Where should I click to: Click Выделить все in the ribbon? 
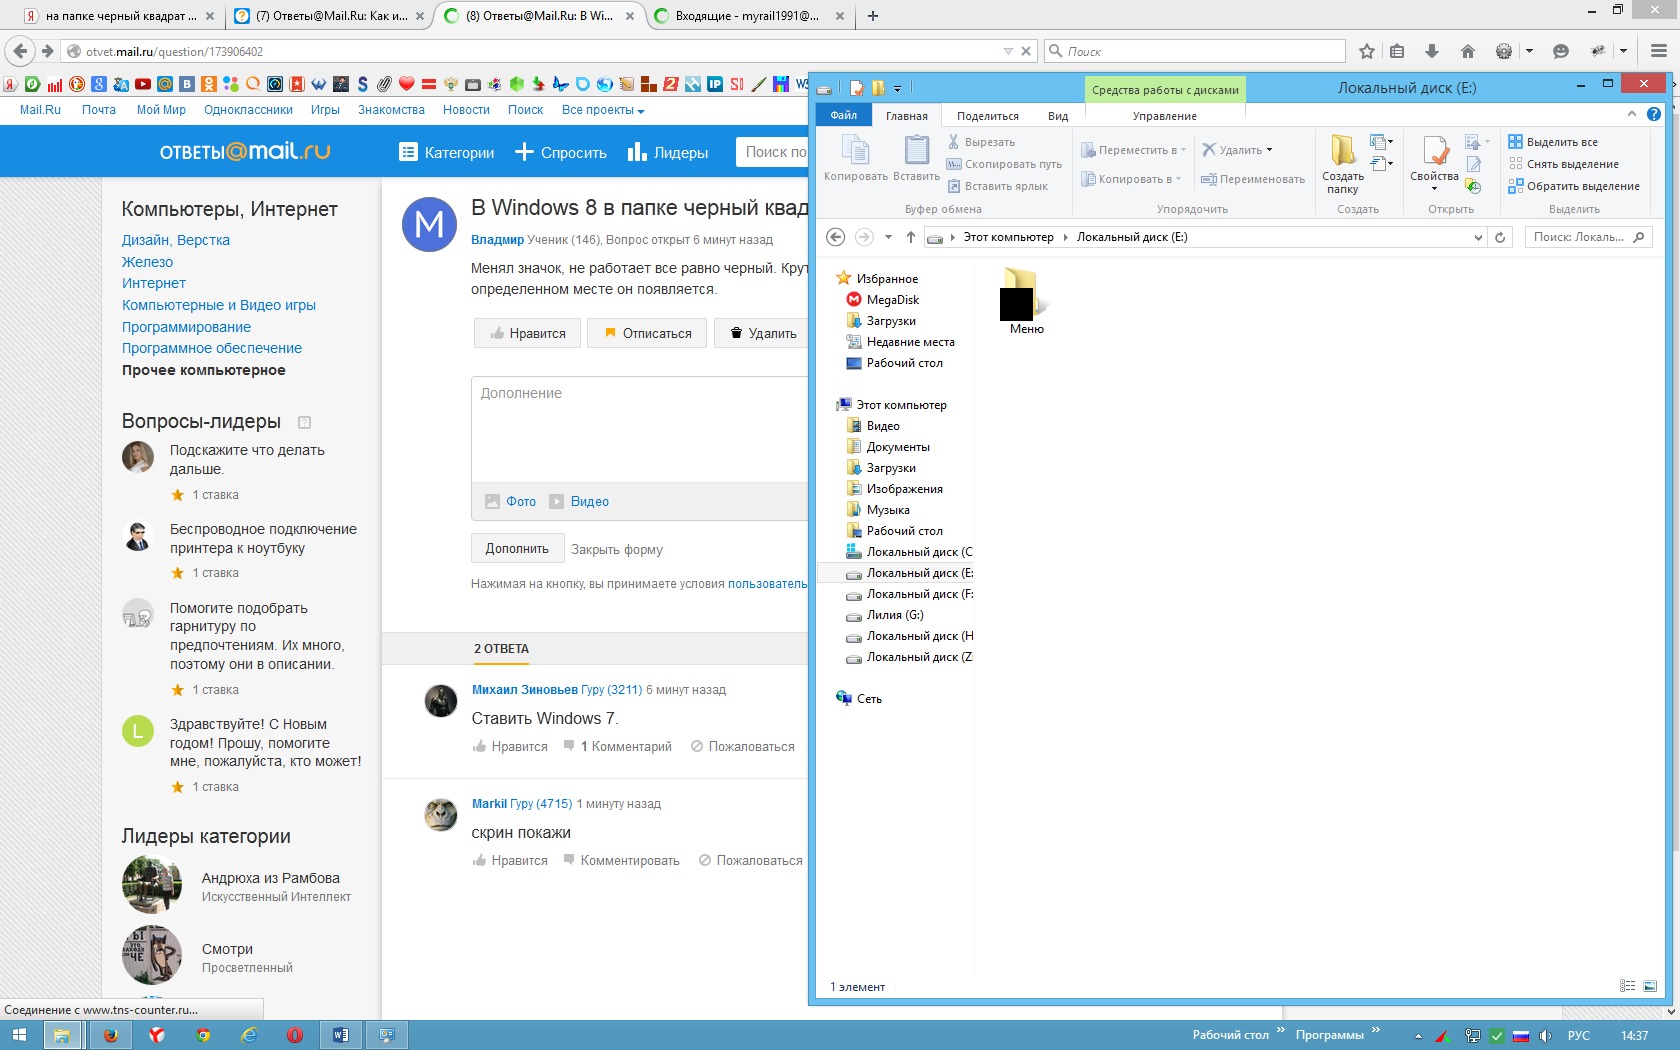click(x=1553, y=142)
